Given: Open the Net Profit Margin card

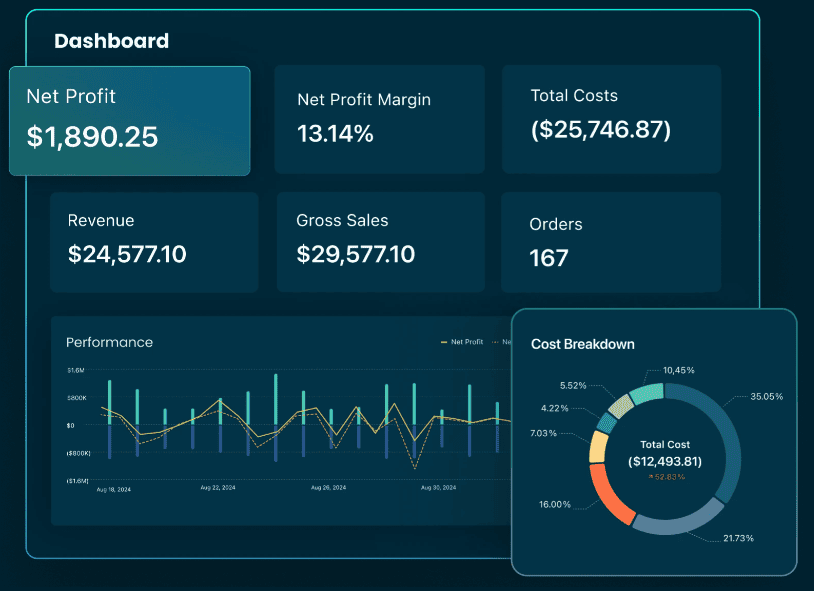Looking at the screenshot, I should pos(379,118).
